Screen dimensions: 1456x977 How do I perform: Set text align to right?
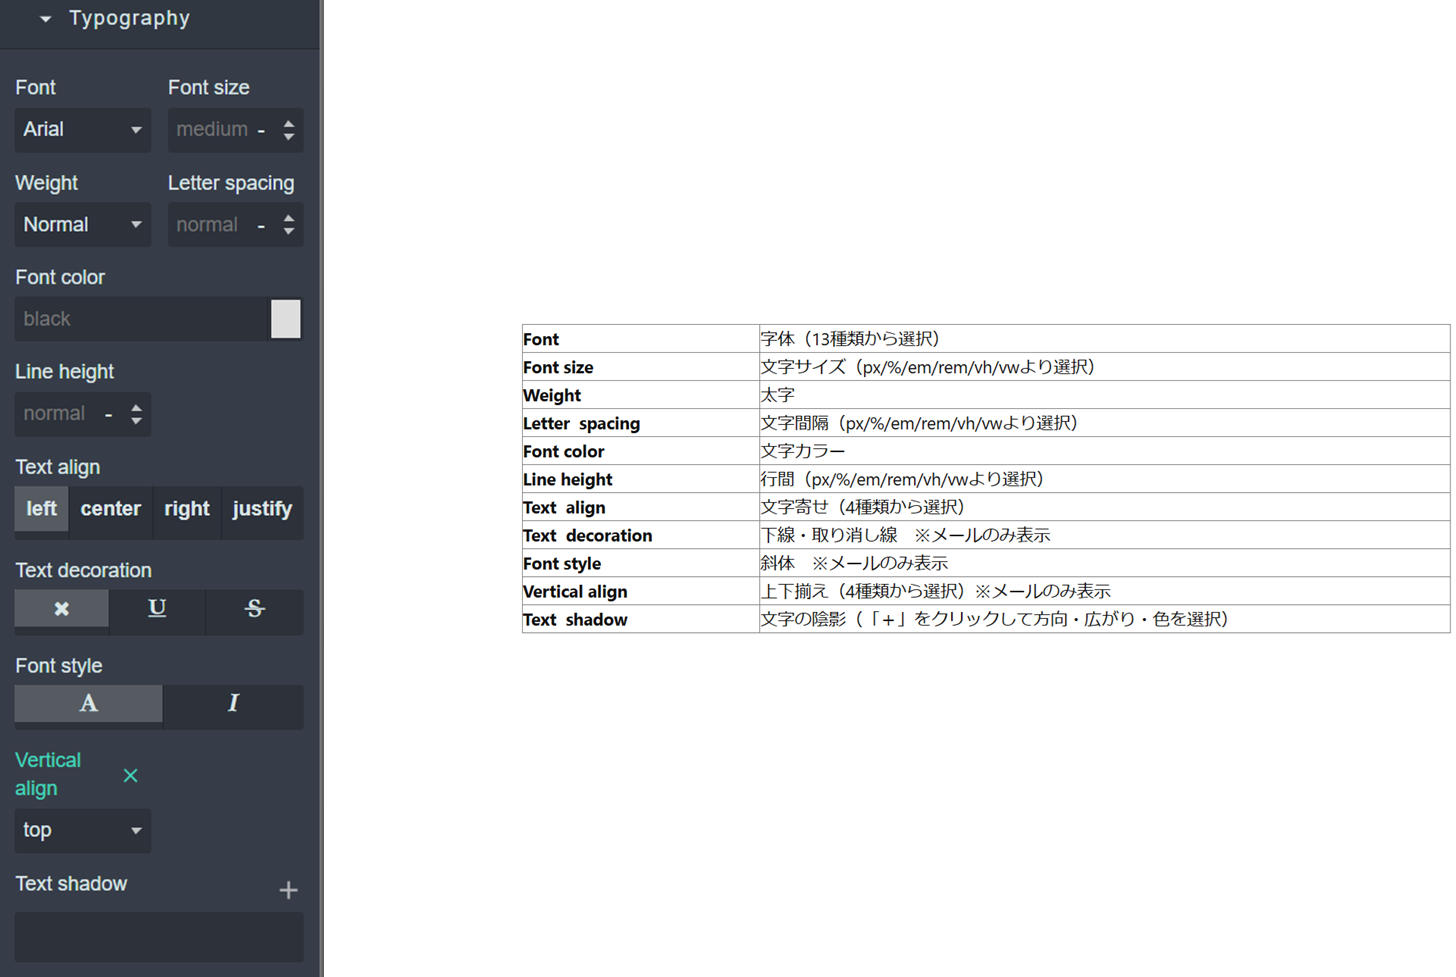click(x=187, y=509)
